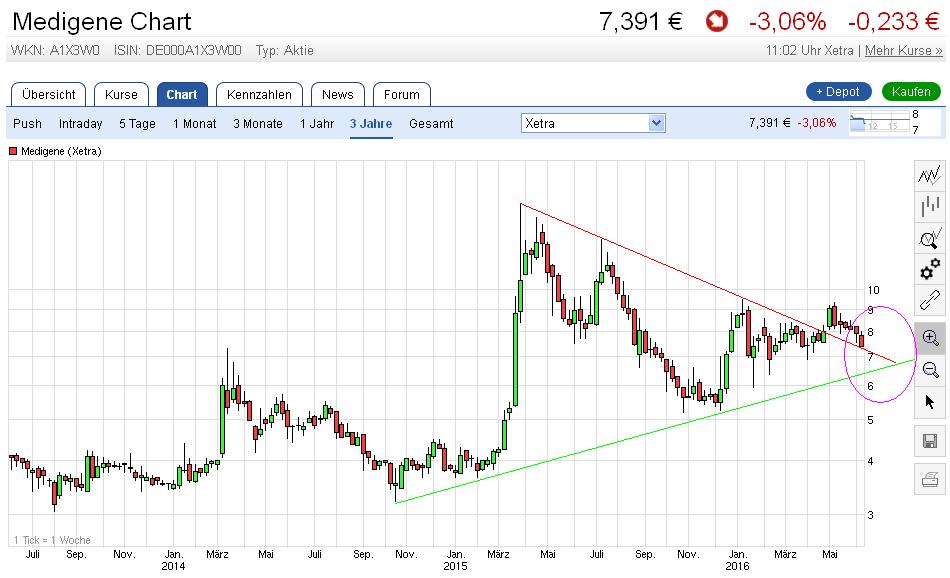This screenshot has height=578, width=950.
Task: Save the chart with diskette icon
Action: [x=929, y=440]
